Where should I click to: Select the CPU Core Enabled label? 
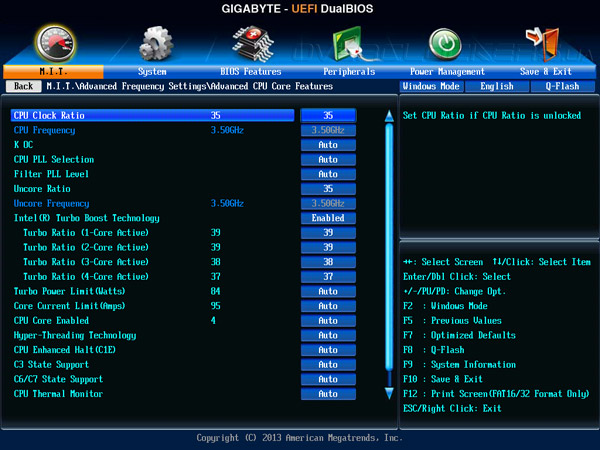(x=51, y=321)
